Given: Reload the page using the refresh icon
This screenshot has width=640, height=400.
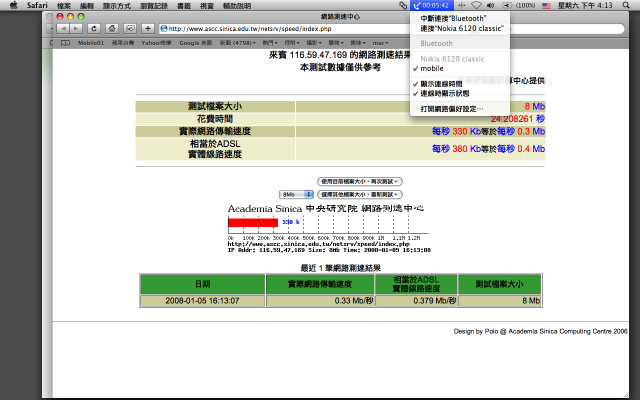Looking at the screenshot, I should (94, 29).
